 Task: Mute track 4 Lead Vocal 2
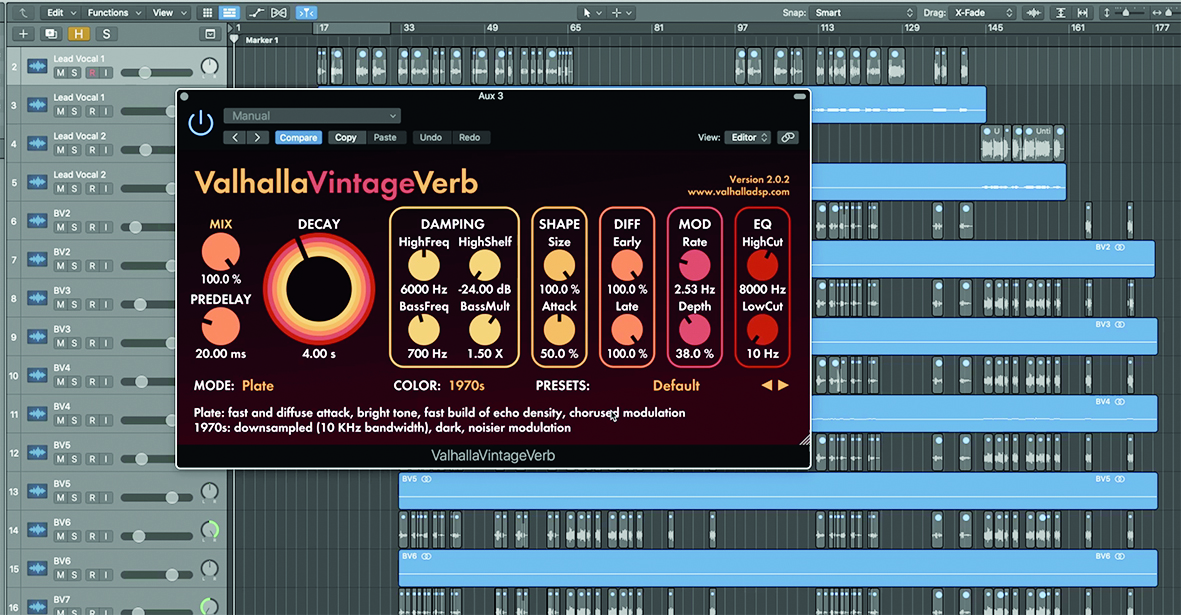(60, 151)
